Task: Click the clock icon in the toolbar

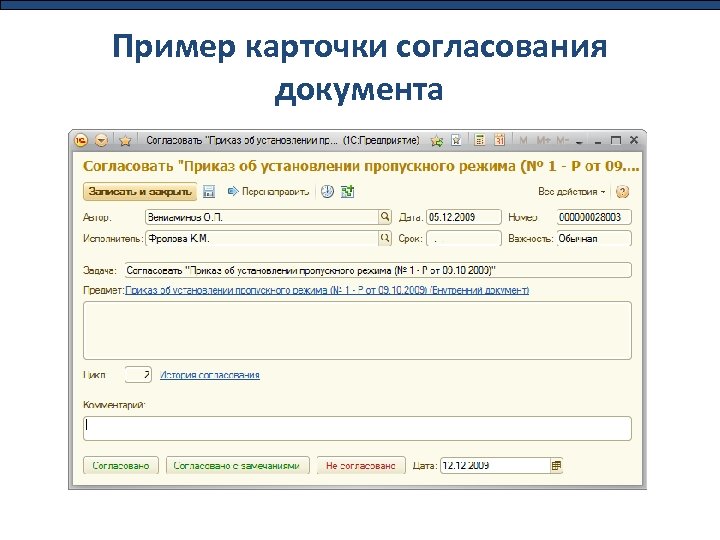Action: point(327,191)
